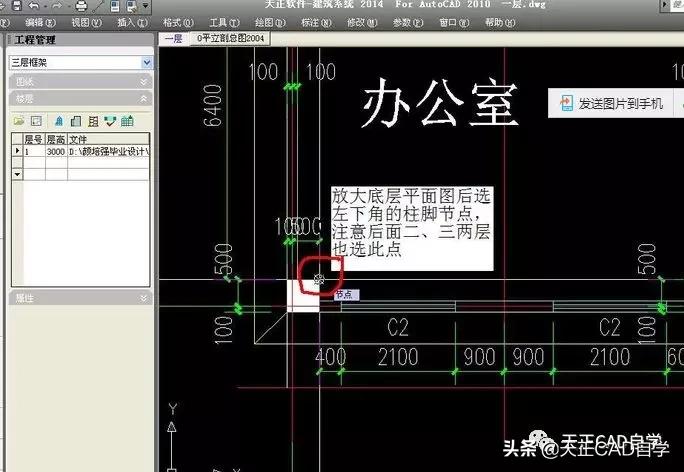Select the floor height cell 3000
This screenshot has width=684, height=472.
pos(56,151)
